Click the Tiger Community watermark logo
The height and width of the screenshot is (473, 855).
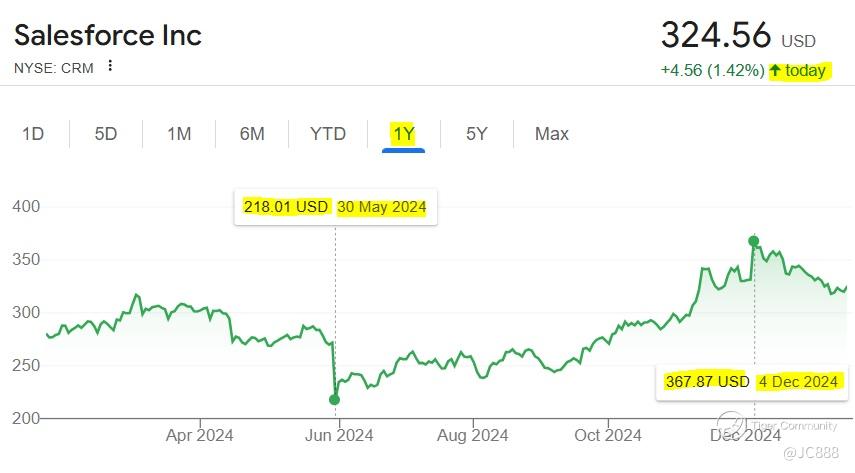pyautogui.click(x=732, y=424)
